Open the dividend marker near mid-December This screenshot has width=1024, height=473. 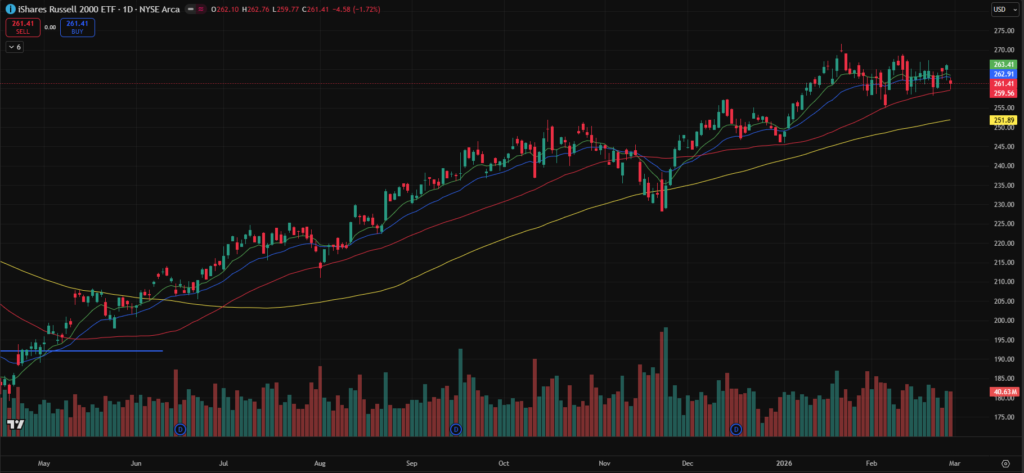[x=736, y=429]
